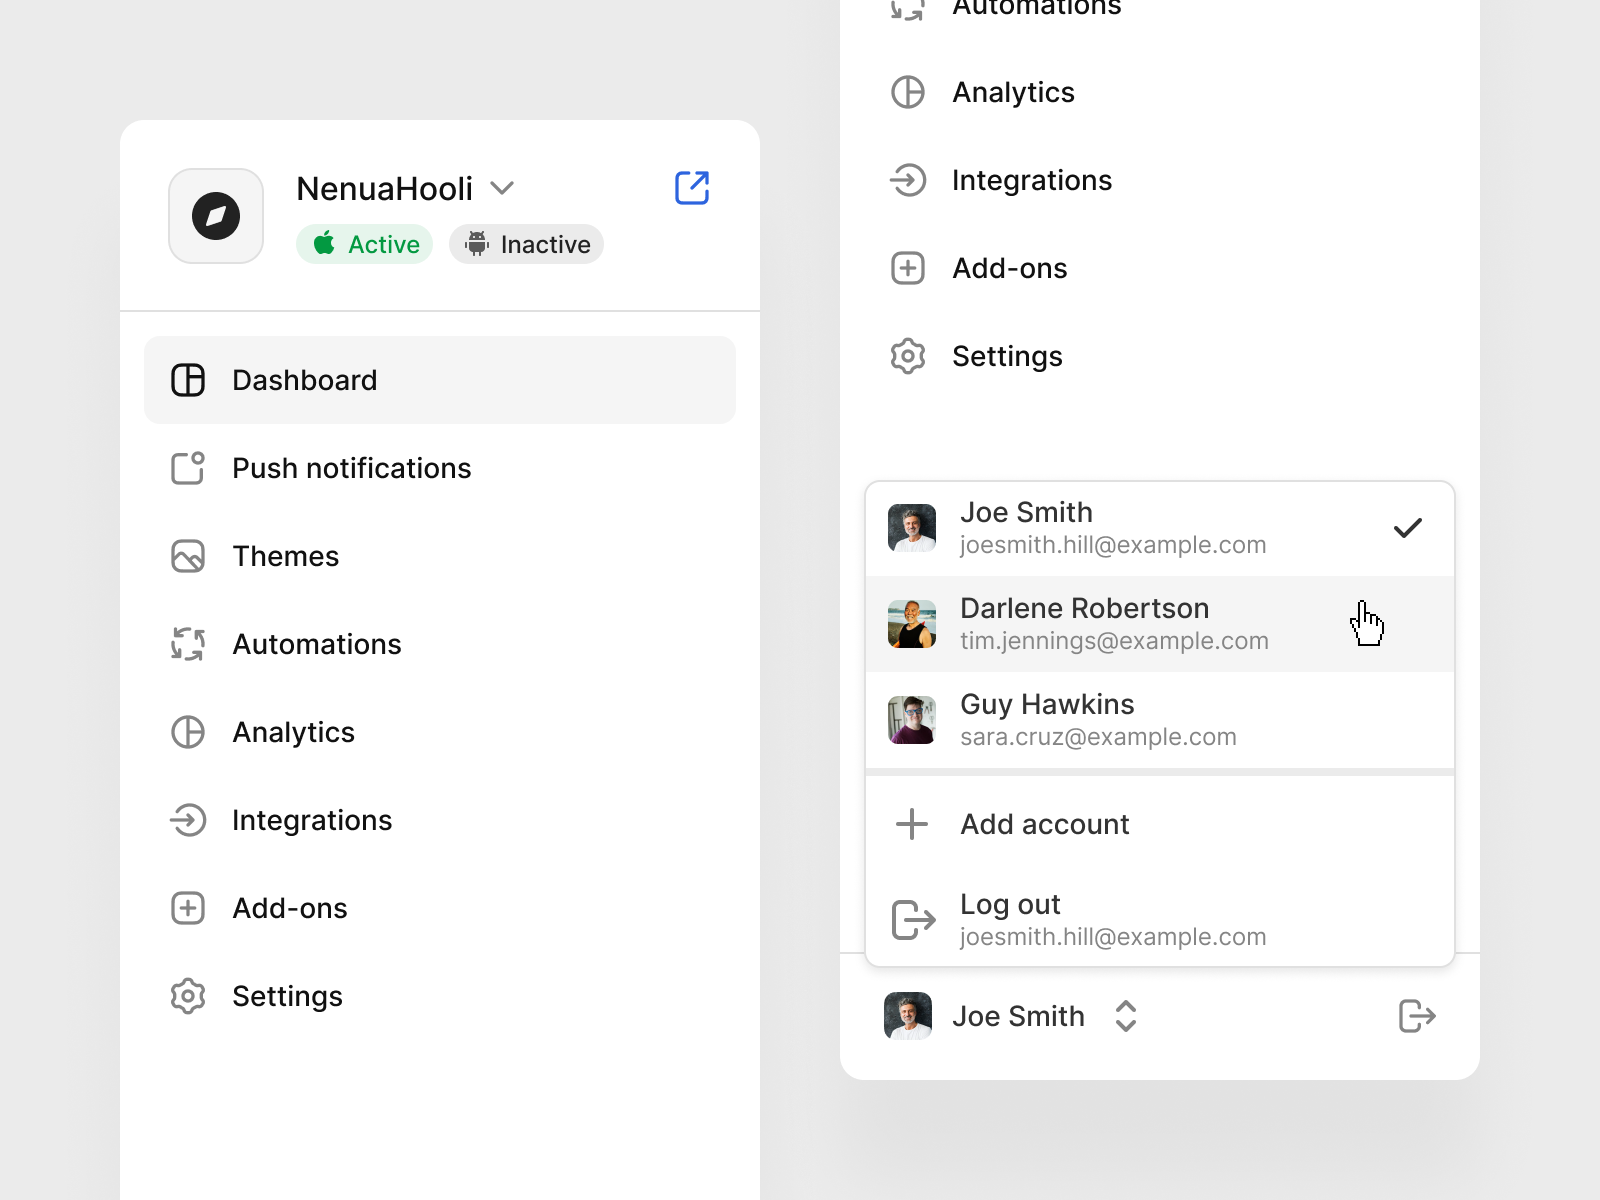Click the Settings gear icon
Viewport: 1600px width, 1200px height.
[188, 996]
